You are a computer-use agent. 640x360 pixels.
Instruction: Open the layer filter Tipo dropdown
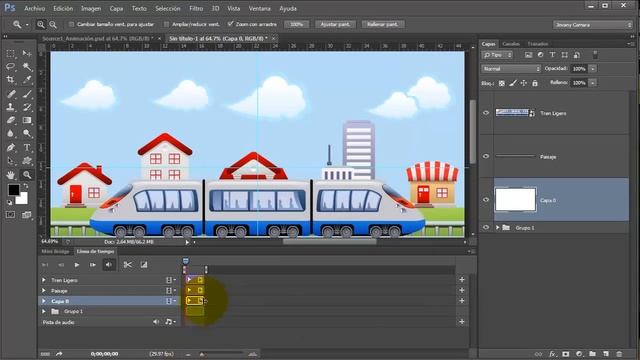tap(497, 55)
